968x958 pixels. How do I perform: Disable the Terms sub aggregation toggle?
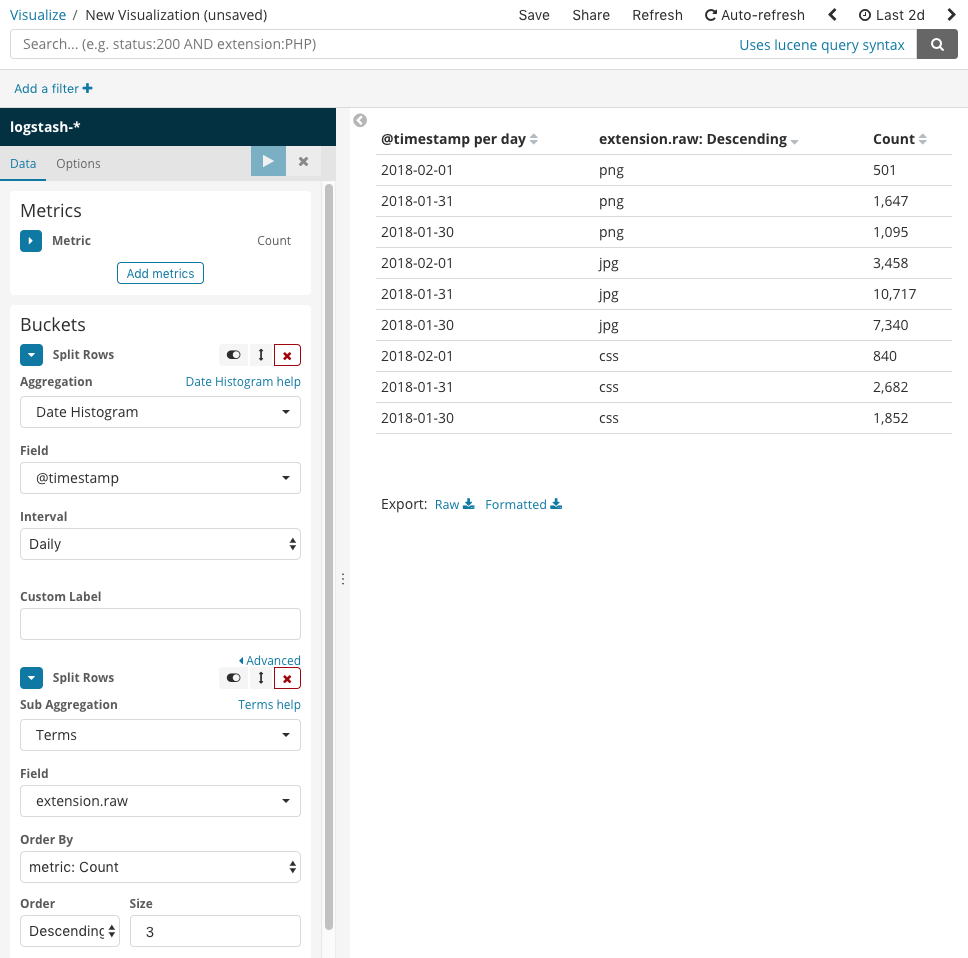point(233,678)
